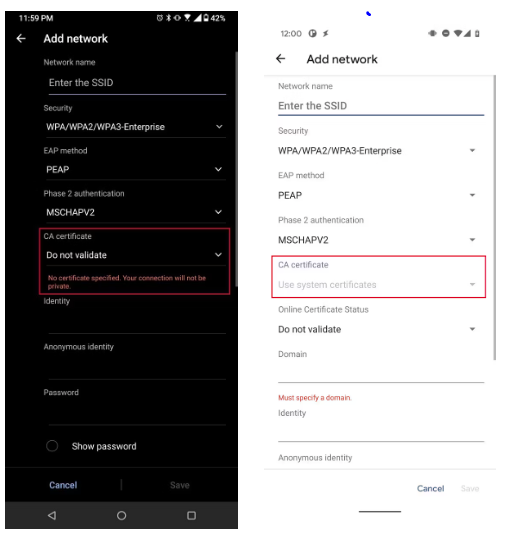Tap Cancel on the light screen
This screenshot has height=538, width=509.
pos(430,488)
